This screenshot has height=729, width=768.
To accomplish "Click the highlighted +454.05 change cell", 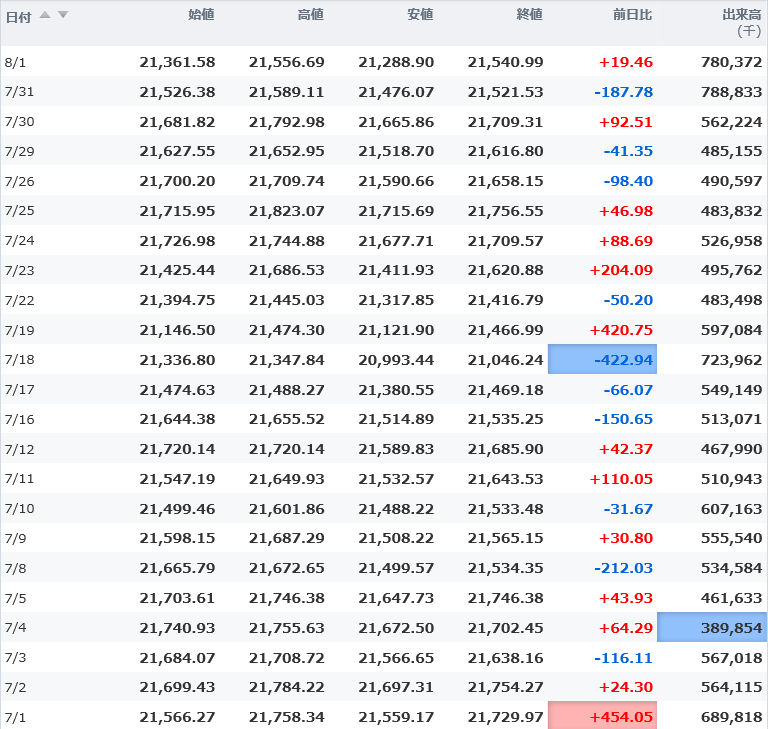I will [x=602, y=715].
